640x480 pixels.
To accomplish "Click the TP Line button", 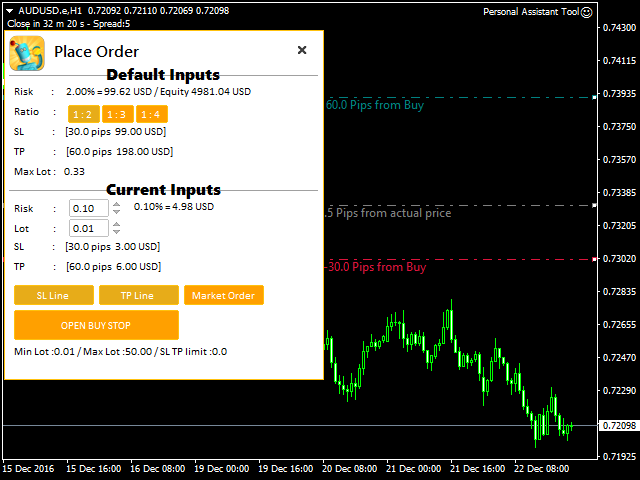I will click(139, 295).
